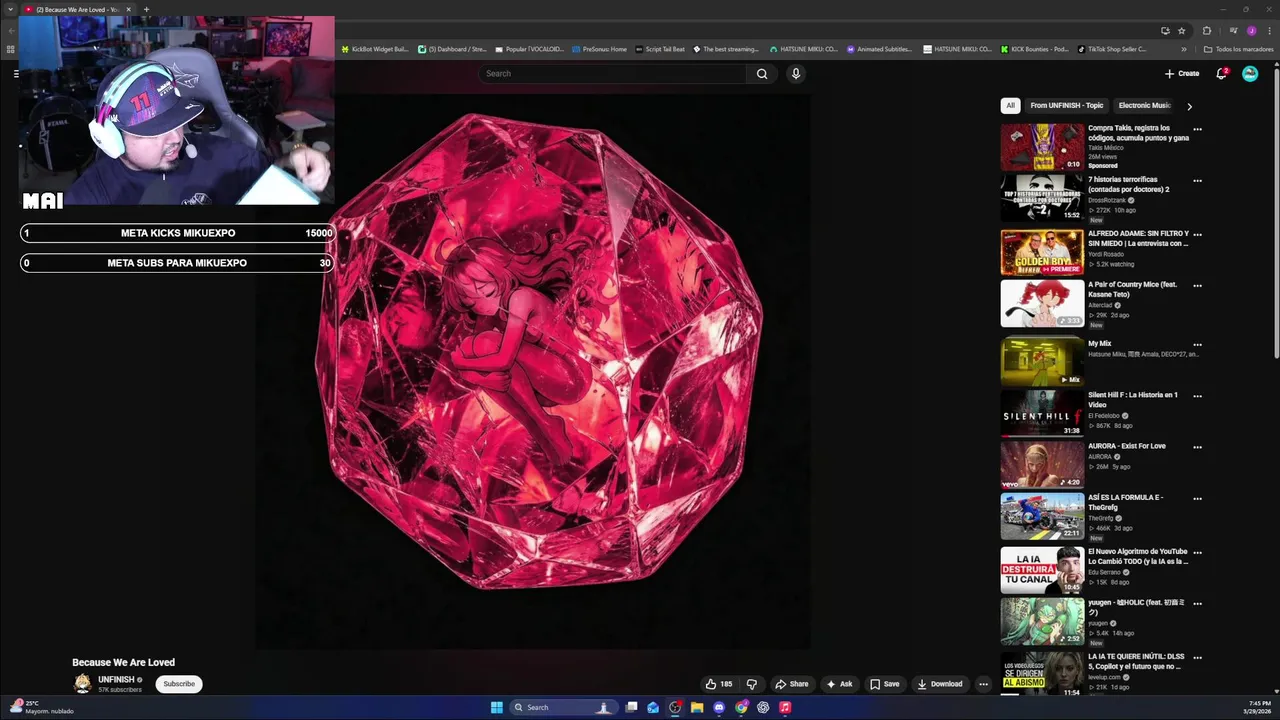Open Discord from the taskbar

(x=719, y=707)
